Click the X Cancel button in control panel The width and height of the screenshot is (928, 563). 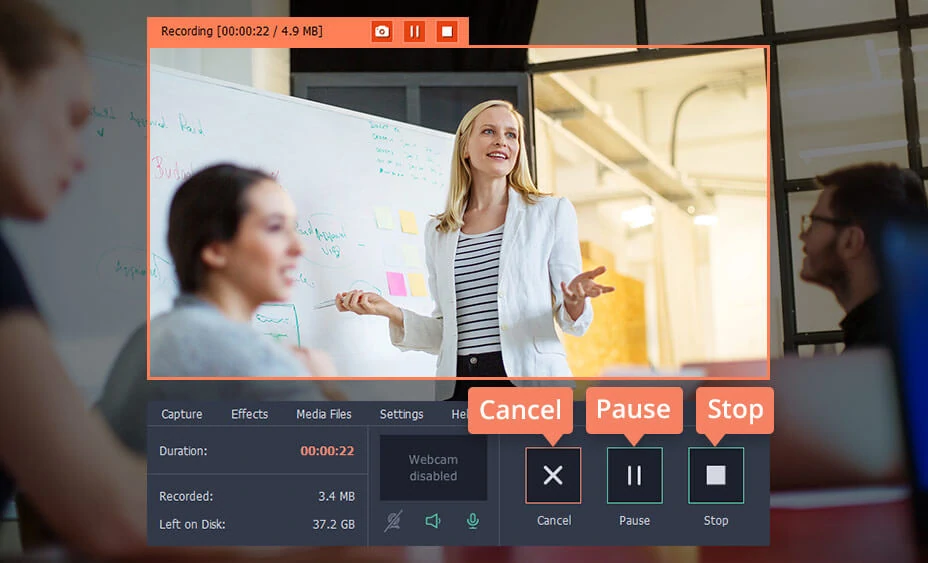click(x=553, y=475)
